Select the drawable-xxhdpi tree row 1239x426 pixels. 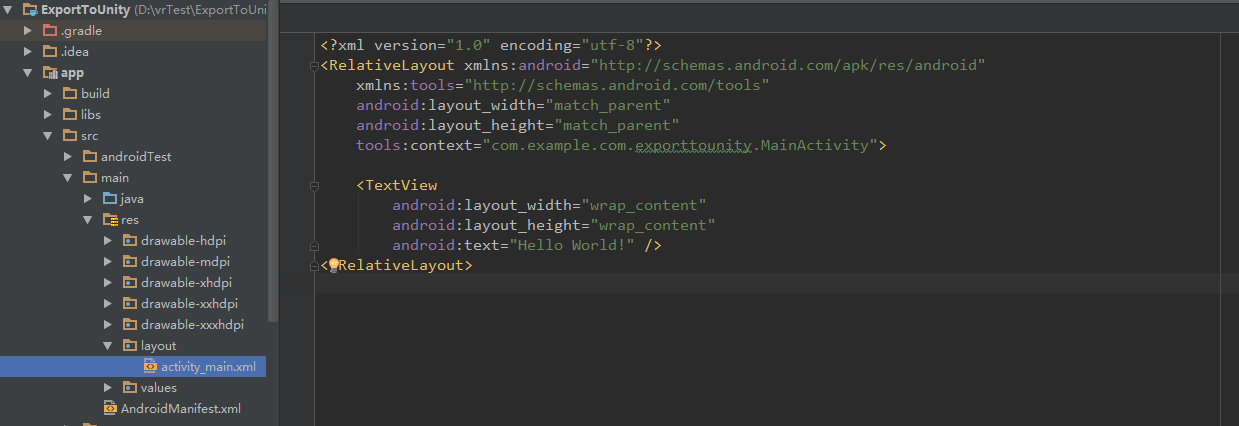click(x=133, y=303)
